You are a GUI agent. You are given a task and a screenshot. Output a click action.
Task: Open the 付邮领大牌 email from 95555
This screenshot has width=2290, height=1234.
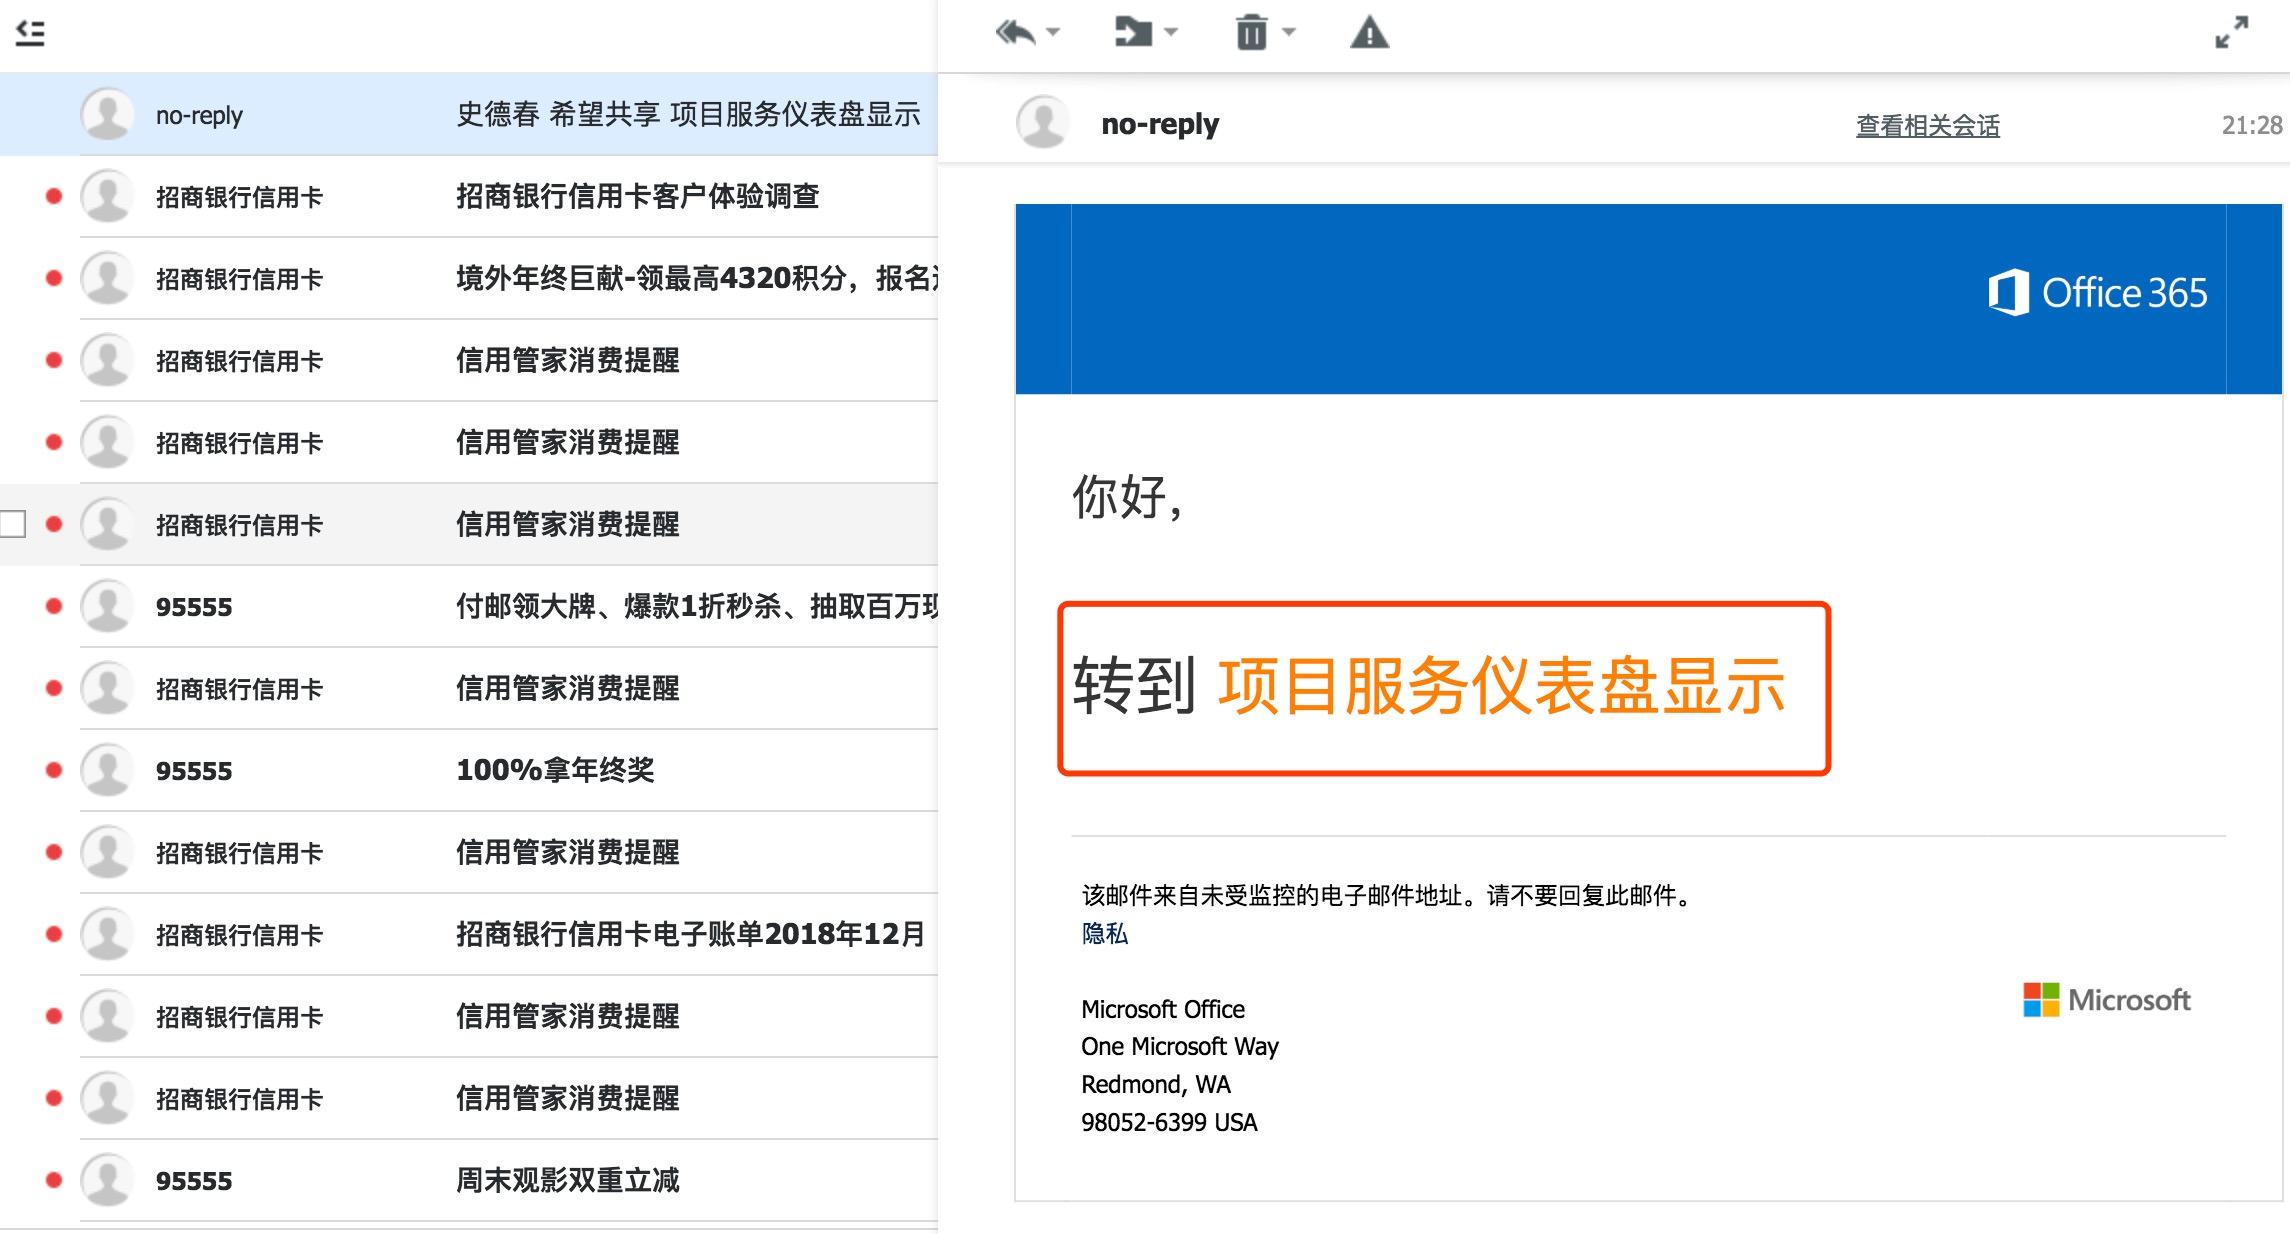(x=468, y=606)
